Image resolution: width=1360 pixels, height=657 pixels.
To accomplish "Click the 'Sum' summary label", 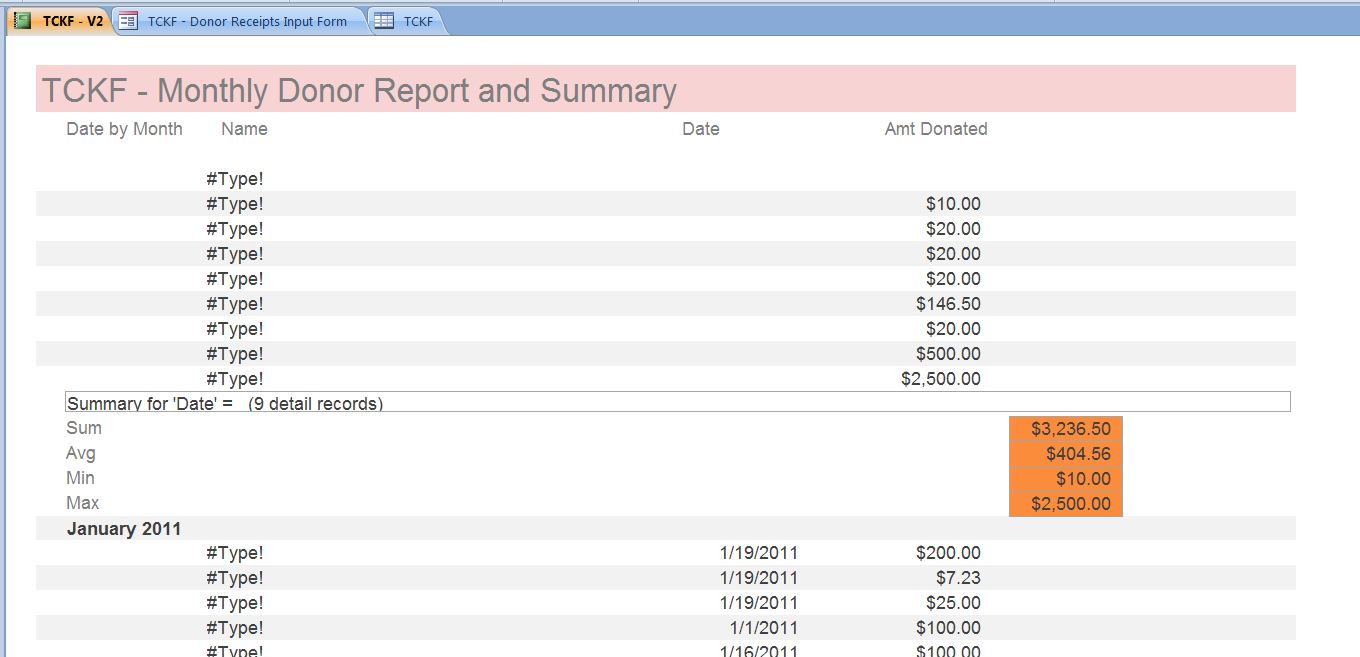I will click(84, 428).
